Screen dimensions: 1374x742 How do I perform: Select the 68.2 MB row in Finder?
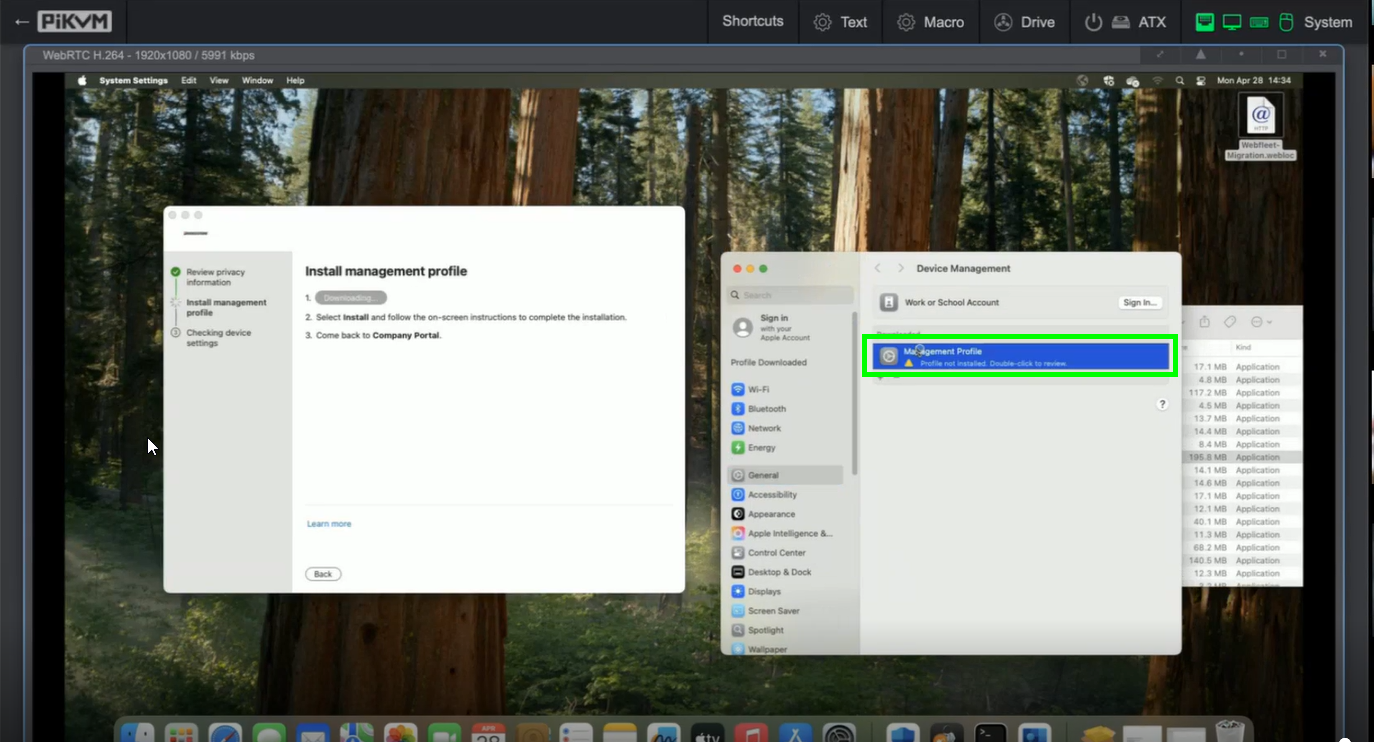[x=1242, y=548]
